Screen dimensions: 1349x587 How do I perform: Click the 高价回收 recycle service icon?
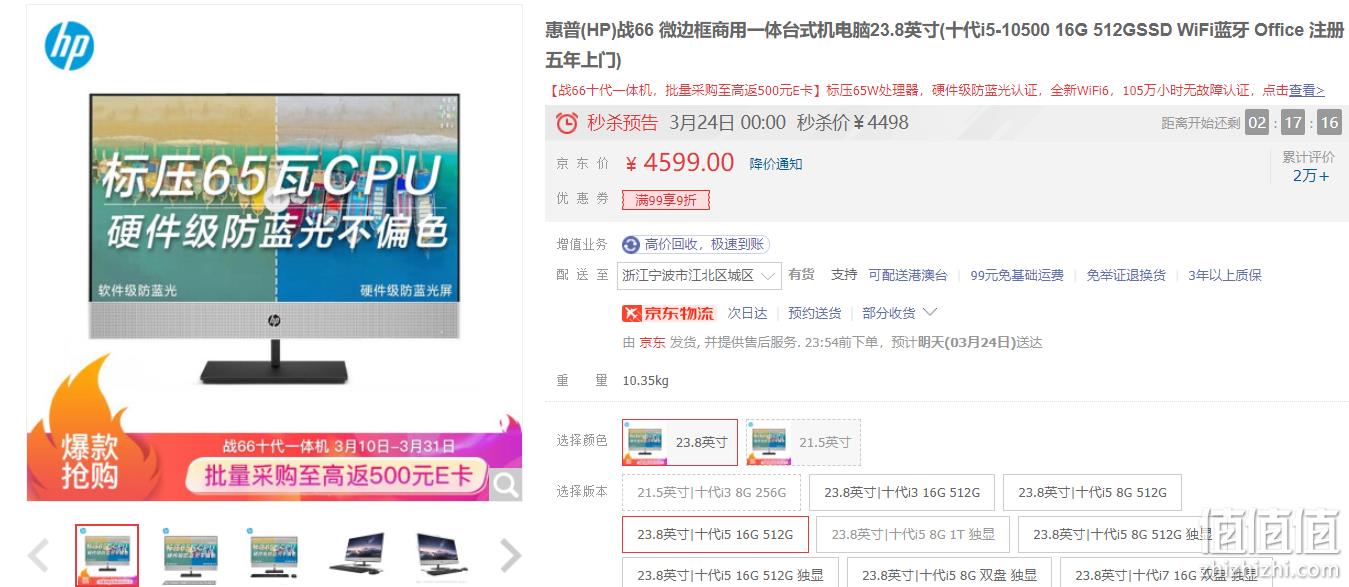pos(631,244)
